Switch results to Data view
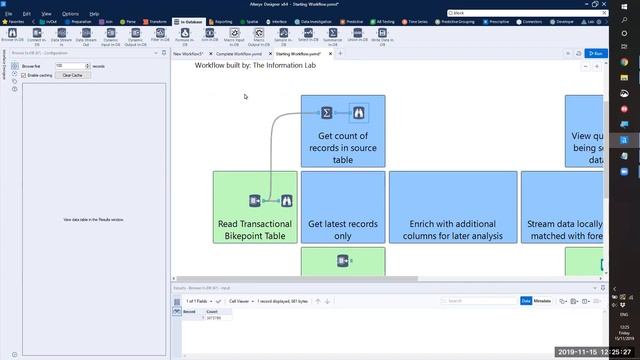640x360 pixels. click(x=526, y=301)
